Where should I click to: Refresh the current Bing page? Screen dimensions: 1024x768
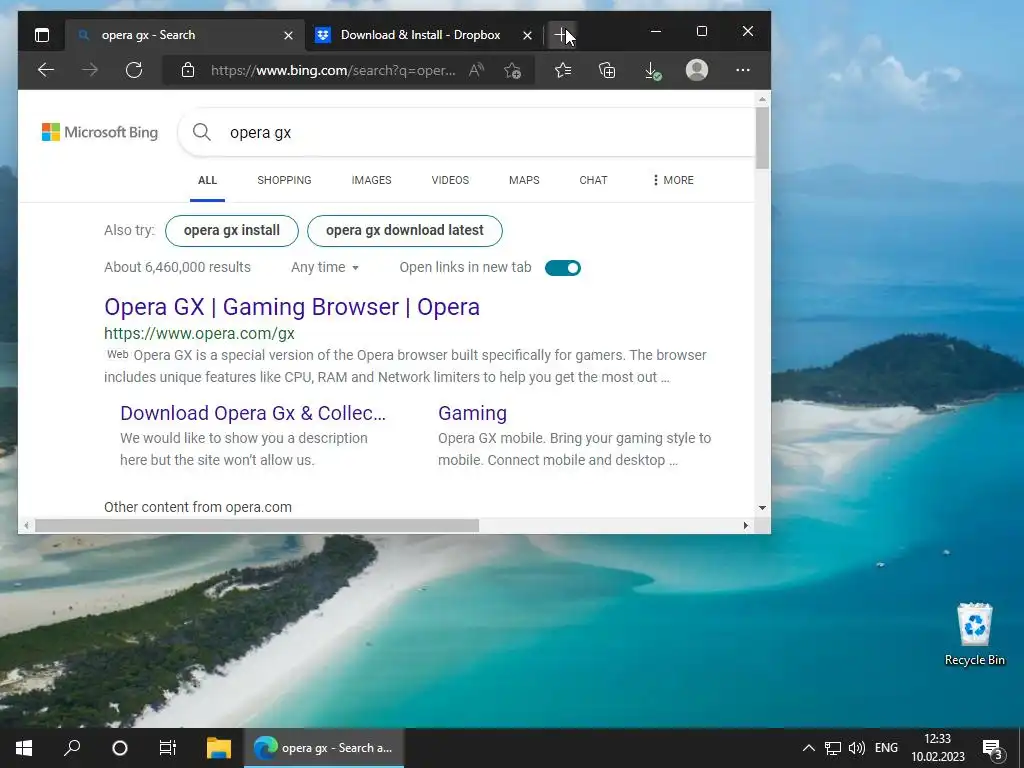134,70
